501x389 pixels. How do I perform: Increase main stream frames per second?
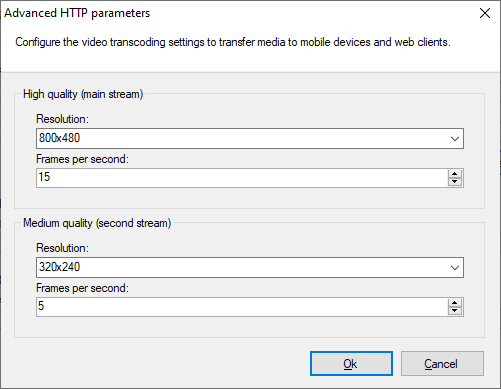point(455,174)
